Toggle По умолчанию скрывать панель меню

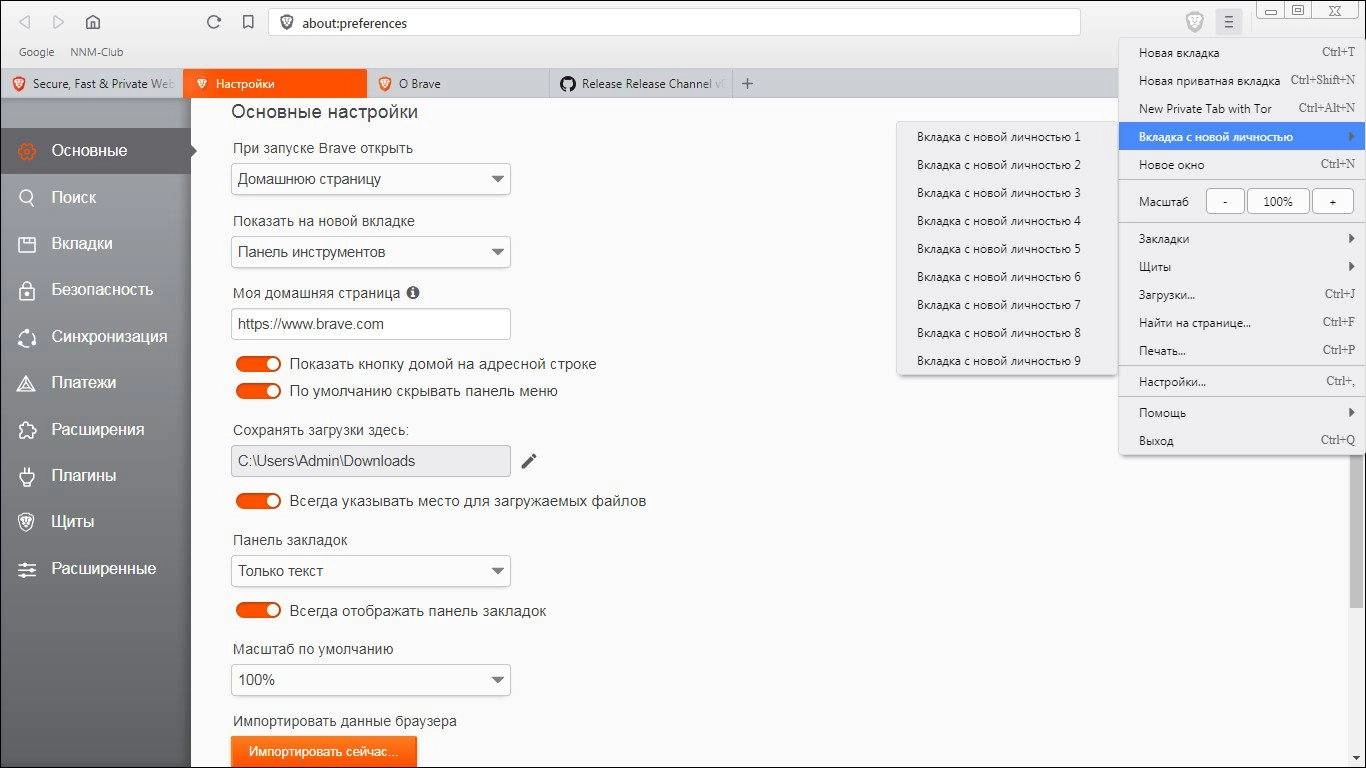pos(258,391)
